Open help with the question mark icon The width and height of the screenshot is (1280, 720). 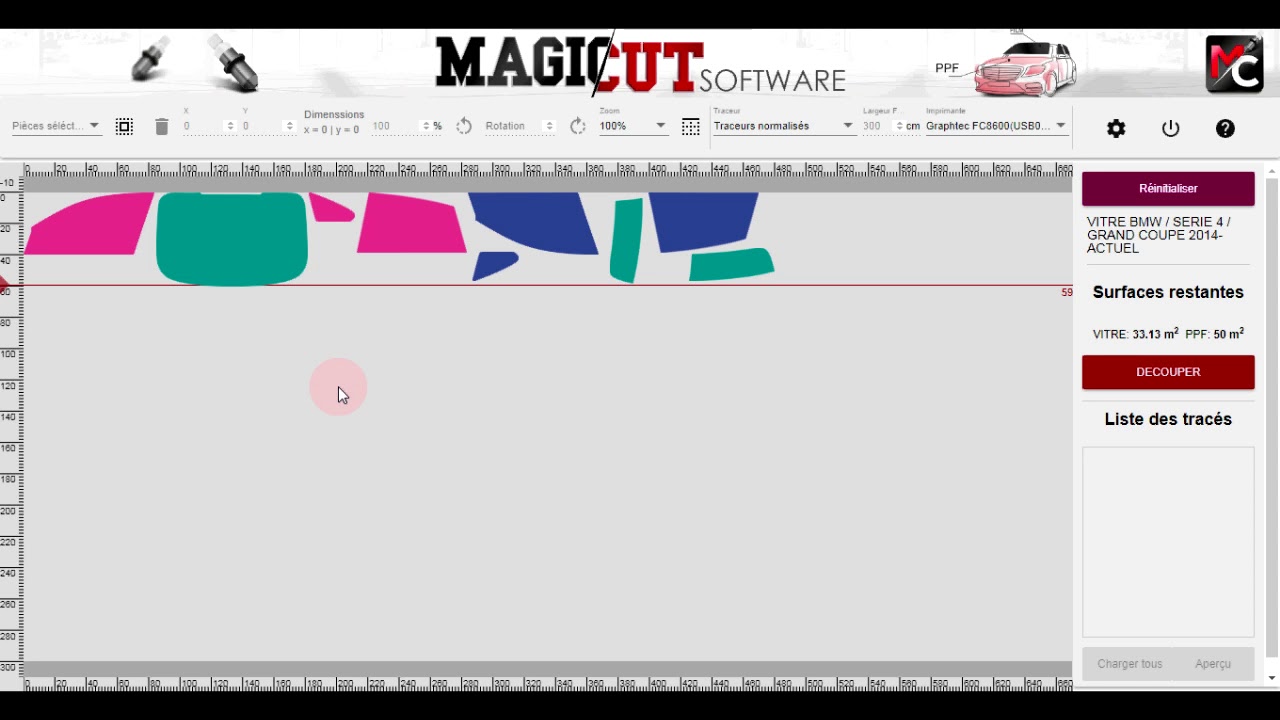coord(1225,128)
